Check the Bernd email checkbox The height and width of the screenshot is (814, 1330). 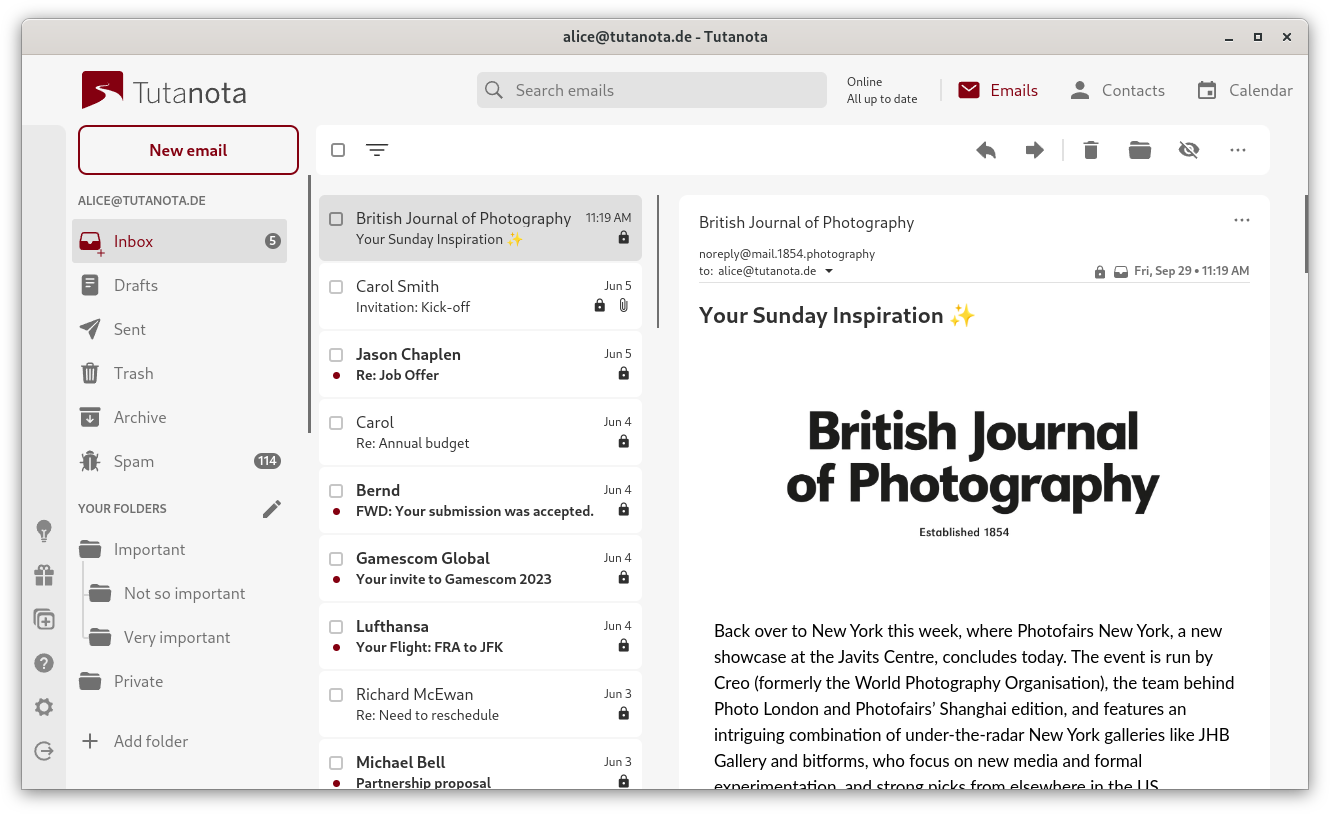[336, 490]
